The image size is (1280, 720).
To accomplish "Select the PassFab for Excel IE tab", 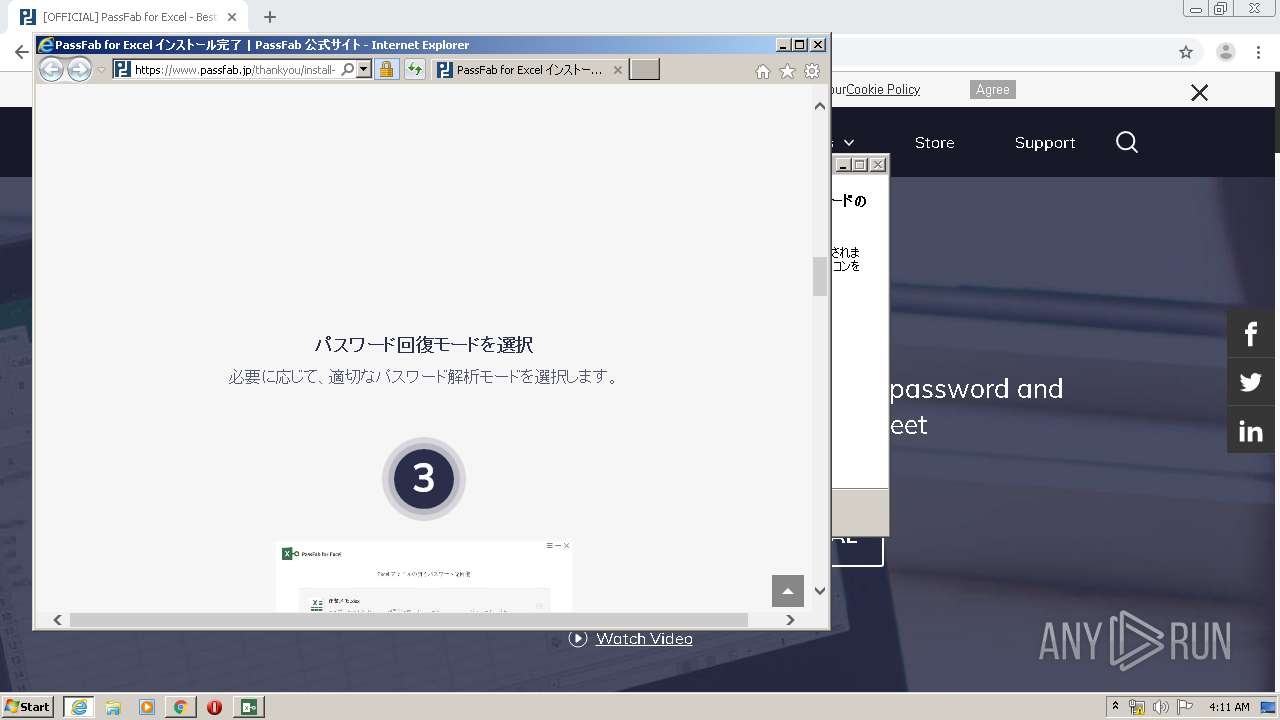I will 529,70.
